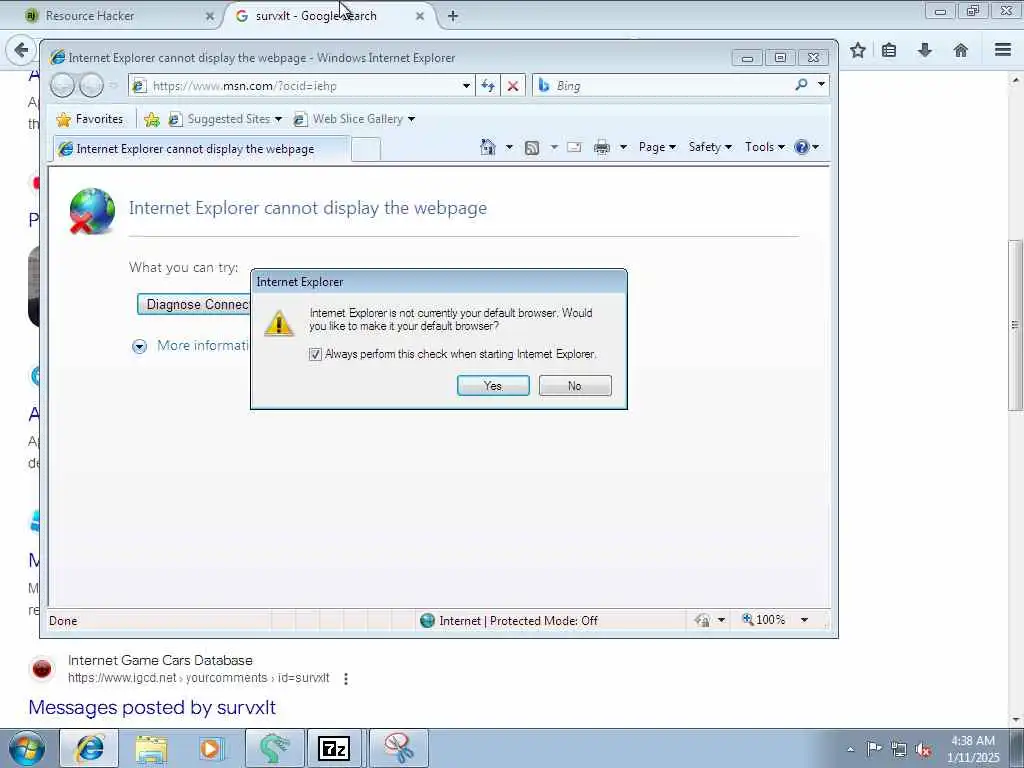Click the IE forward navigation button

[91, 85]
